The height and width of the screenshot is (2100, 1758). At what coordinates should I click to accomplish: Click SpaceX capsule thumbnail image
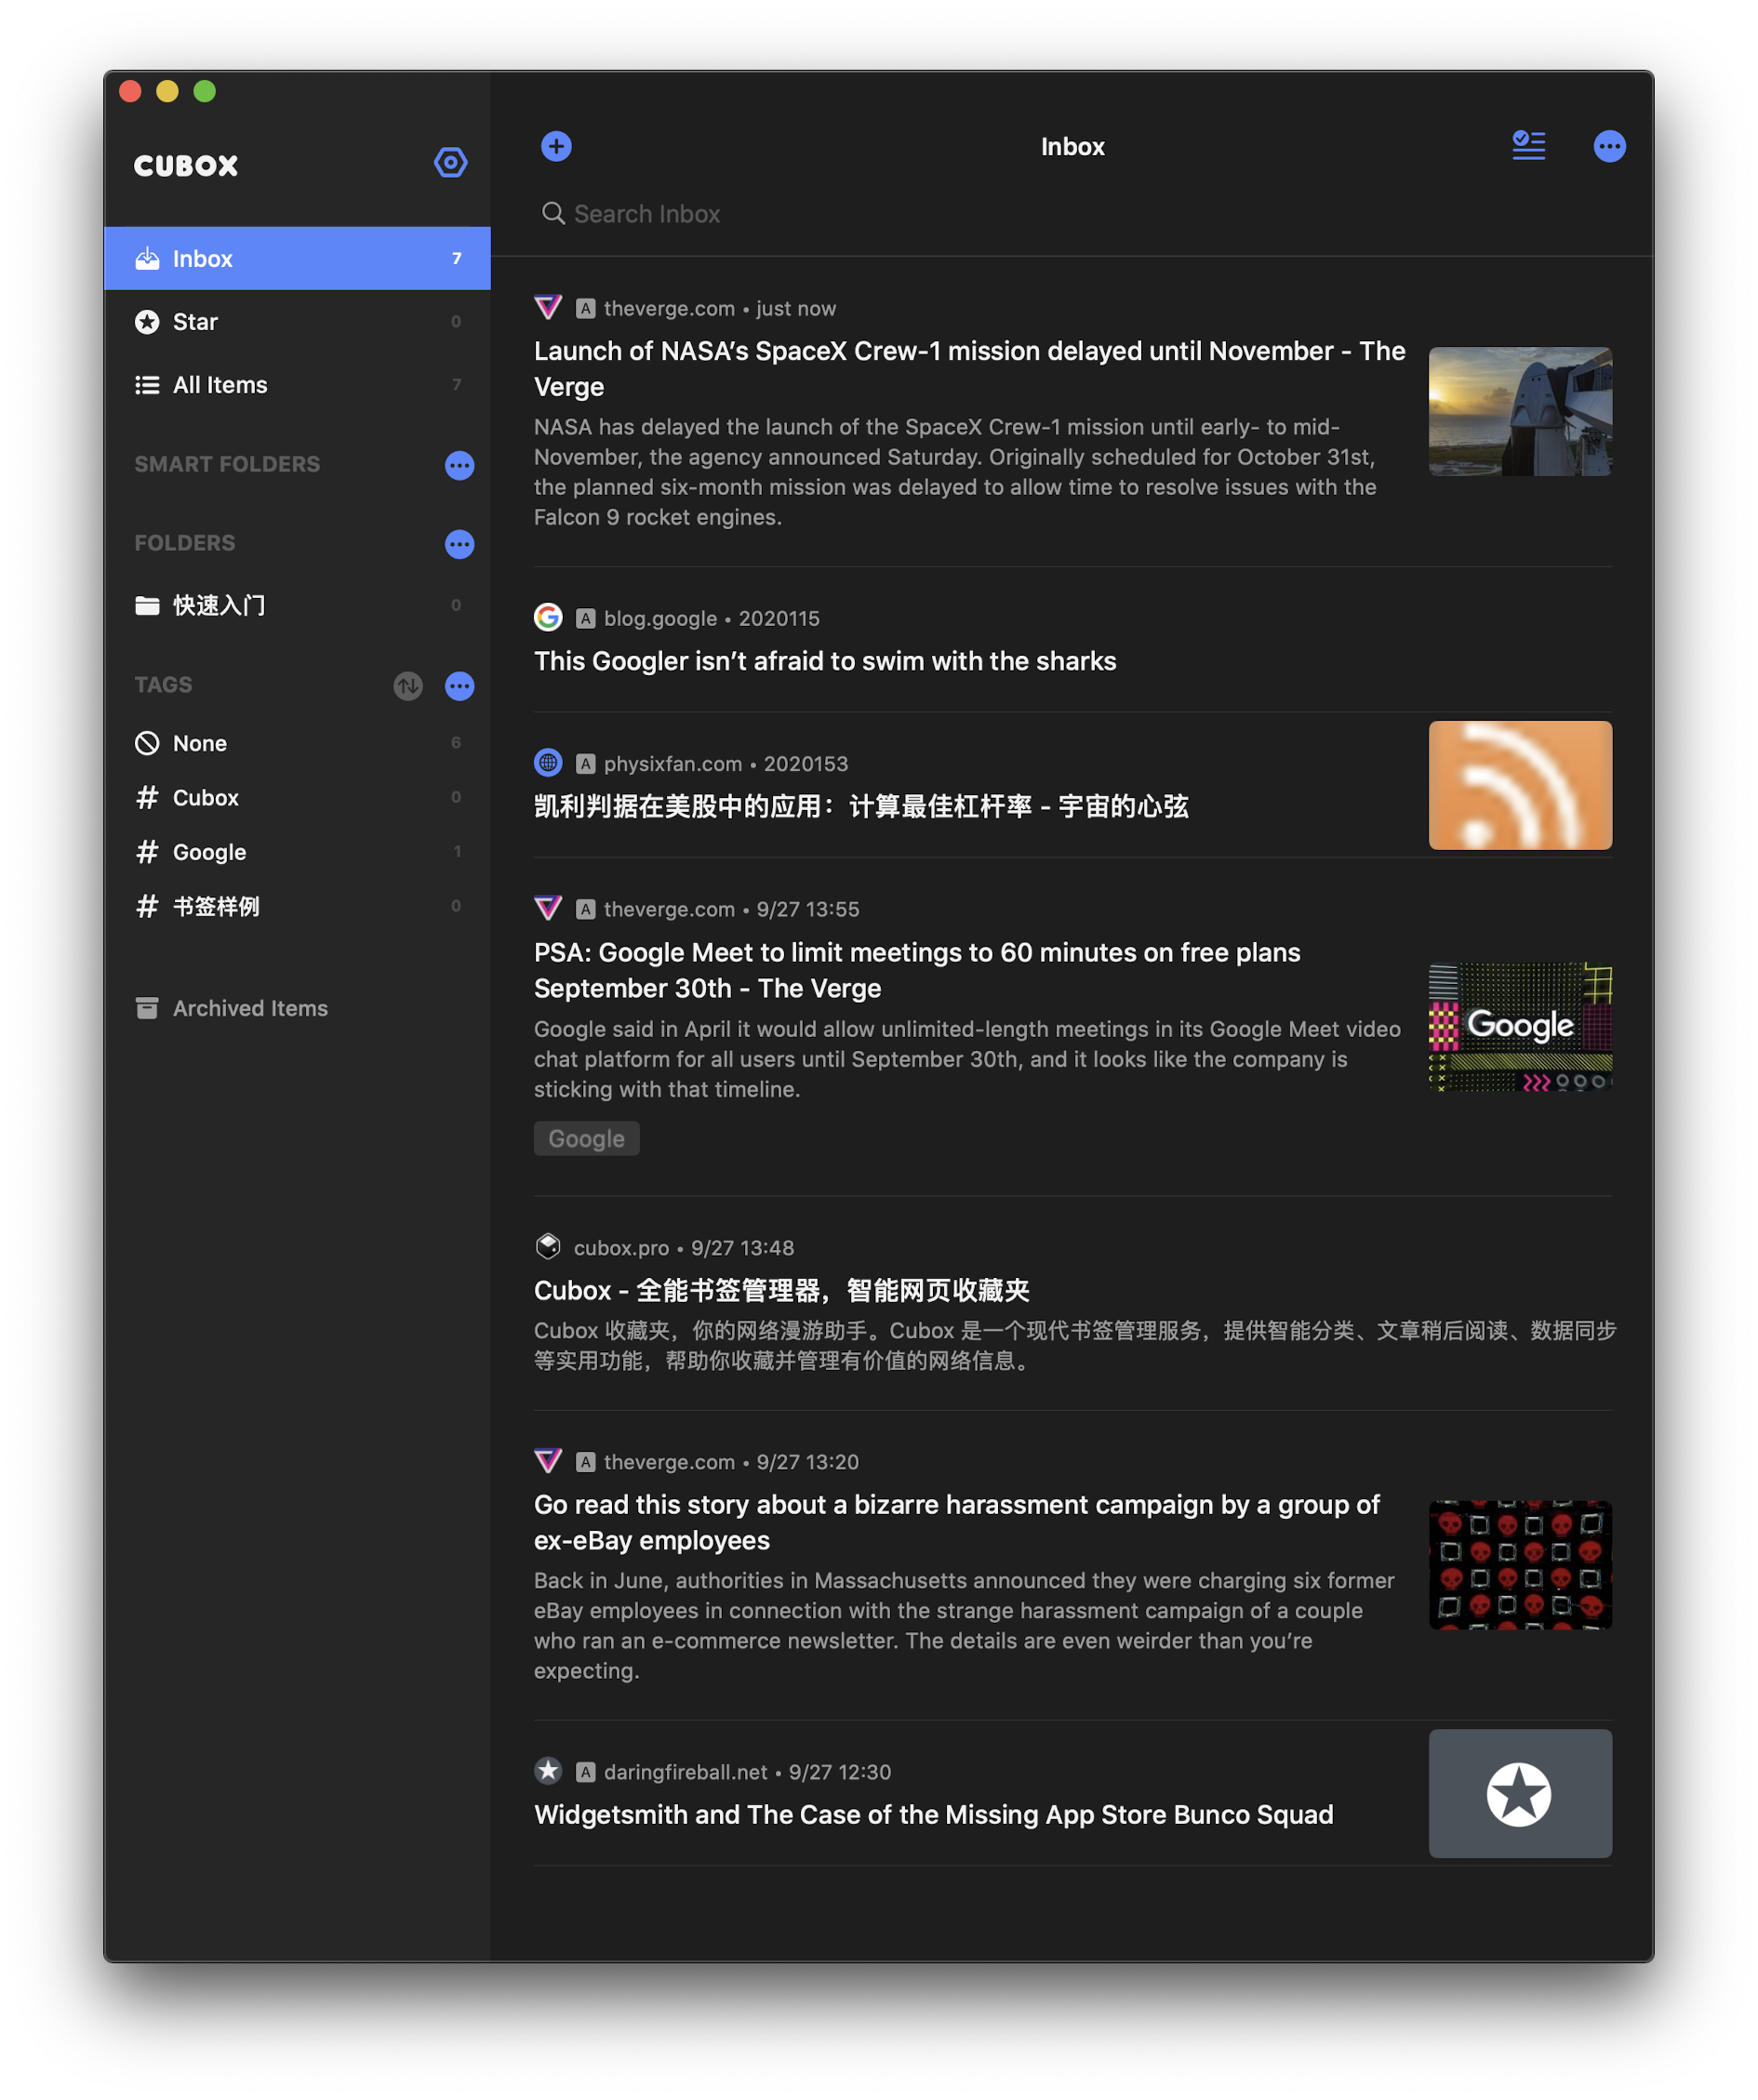(x=1519, y=411)
